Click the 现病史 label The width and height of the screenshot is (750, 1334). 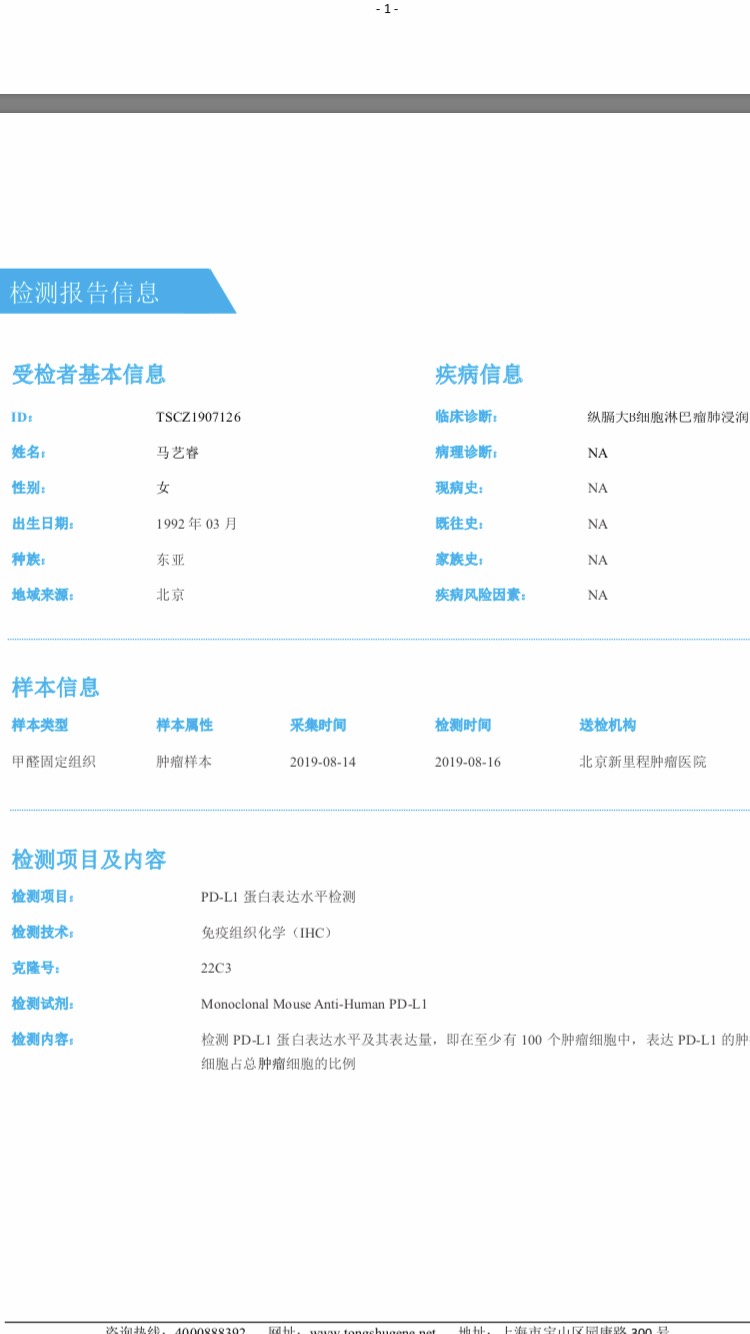tap(460, 488)
